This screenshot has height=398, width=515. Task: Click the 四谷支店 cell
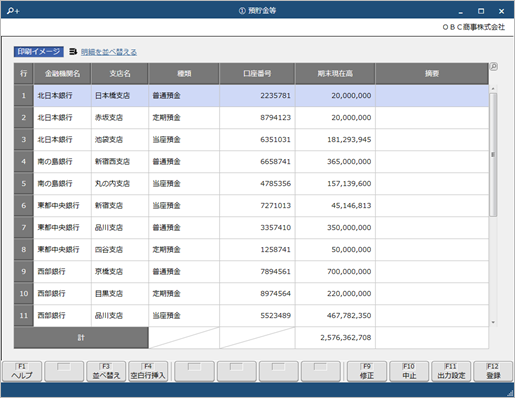click(120, 250)
